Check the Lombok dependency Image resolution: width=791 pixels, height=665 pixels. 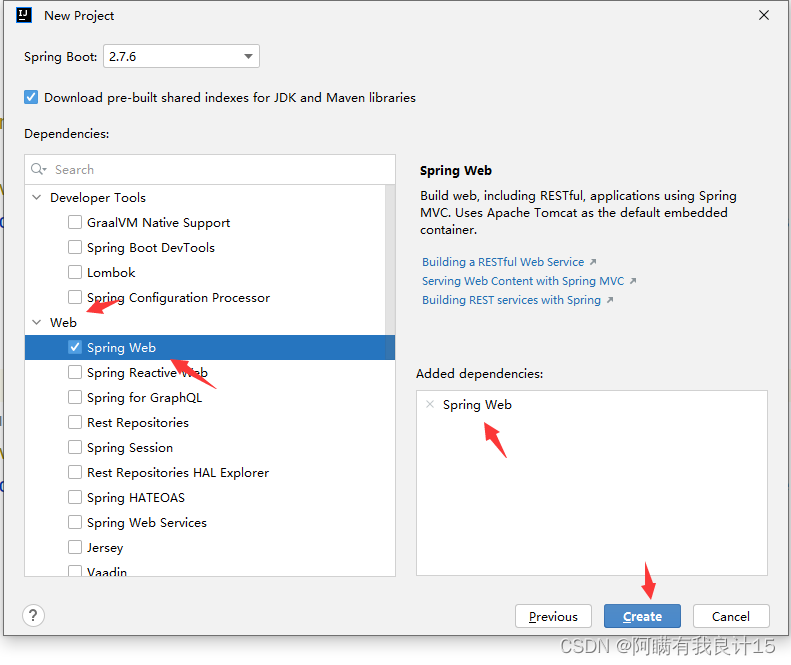pyautogui.click(x=75, y=272)
